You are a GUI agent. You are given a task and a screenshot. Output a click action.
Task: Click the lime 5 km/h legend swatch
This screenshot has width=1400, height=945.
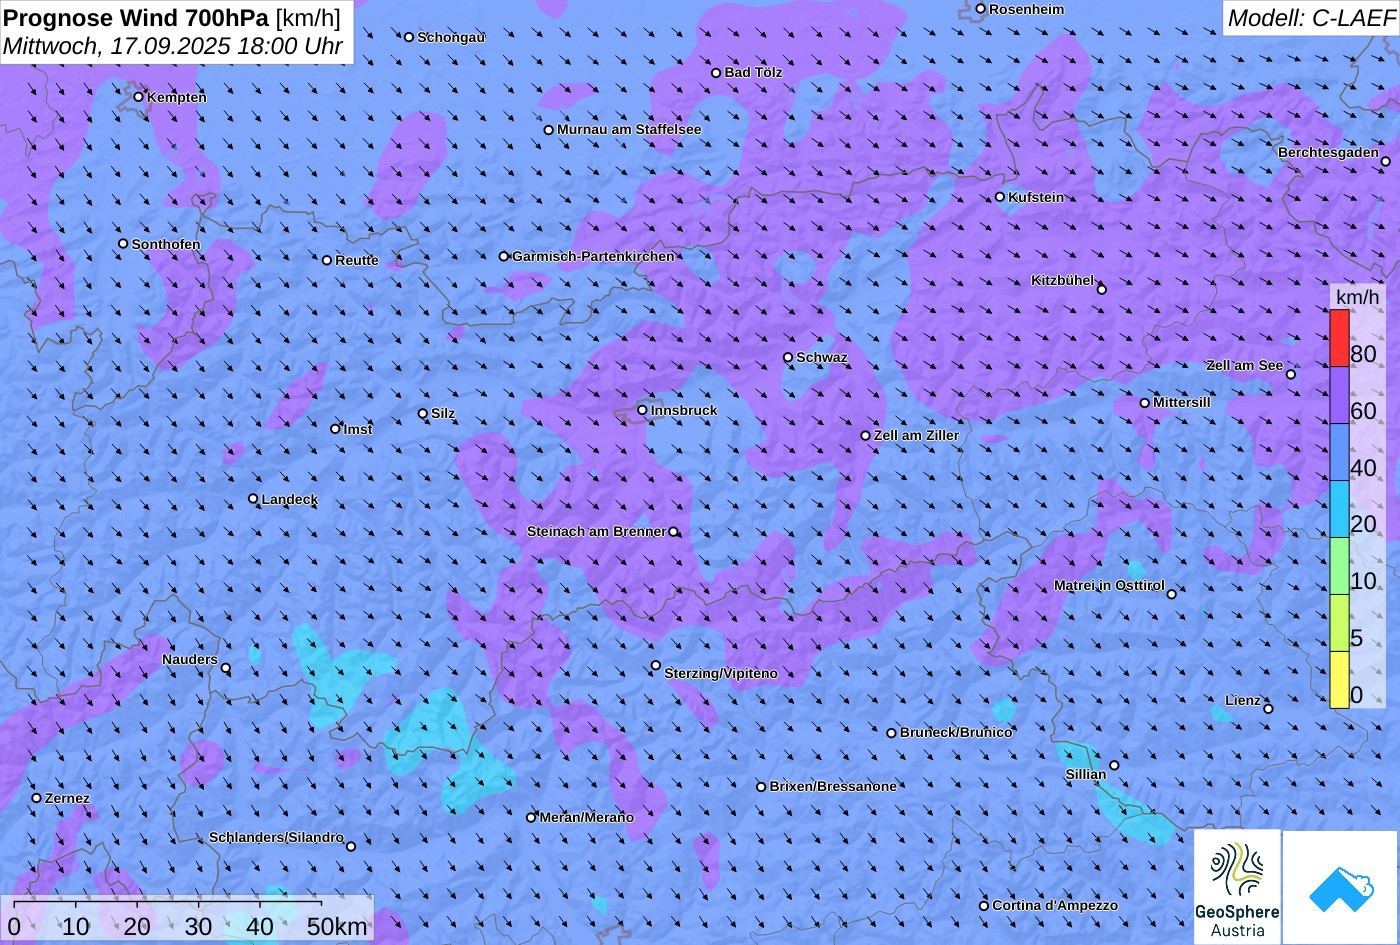(x=1339, y=623)
